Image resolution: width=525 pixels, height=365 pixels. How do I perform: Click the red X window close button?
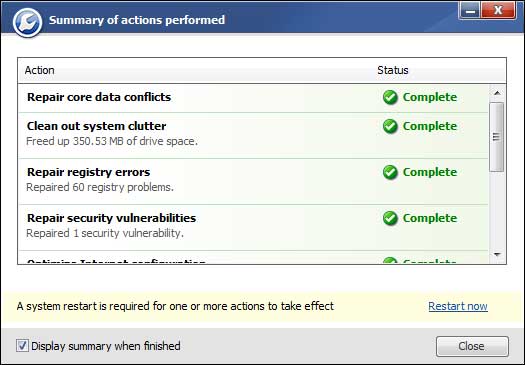pos(498,10)
